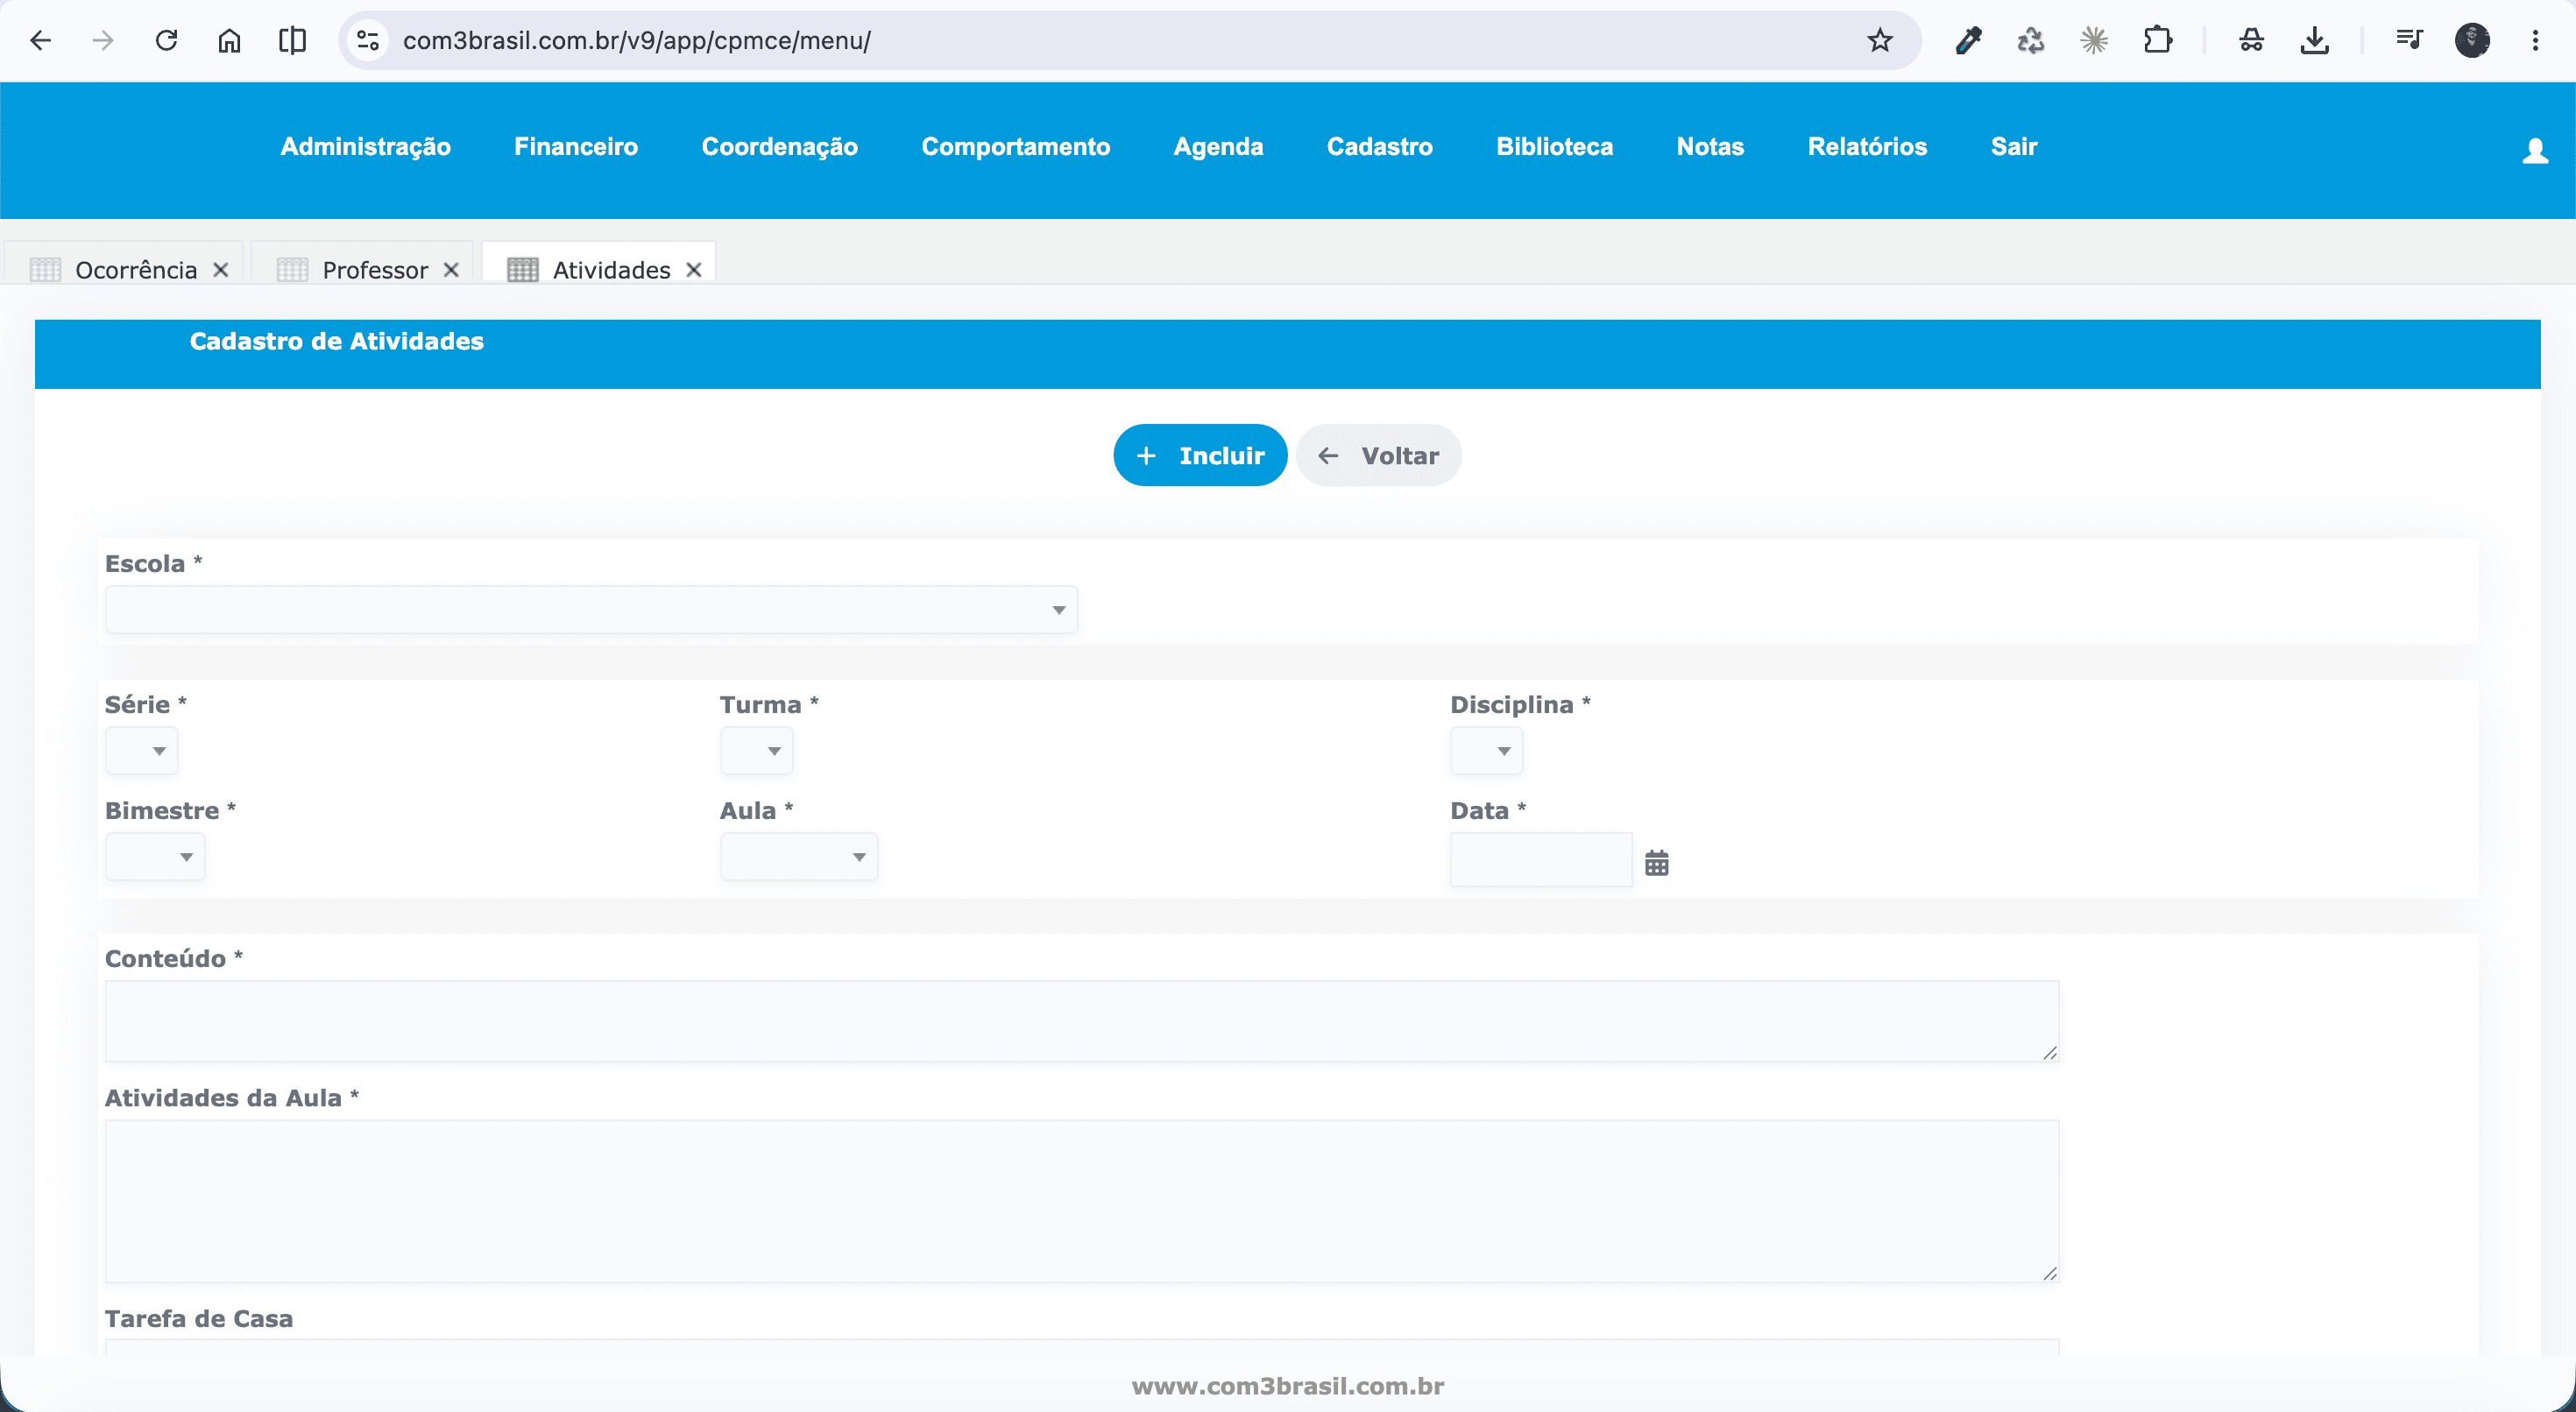Open the Coordenação menu
The image size is (2576, 1412).
click(x=780, y=147)
